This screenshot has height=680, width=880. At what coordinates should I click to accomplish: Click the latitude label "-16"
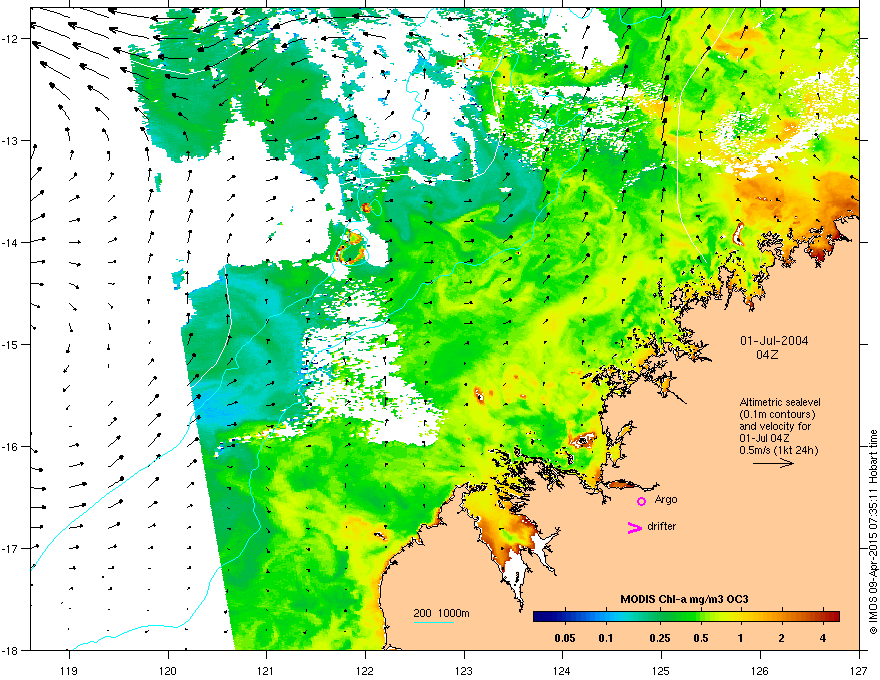point(11,447)
